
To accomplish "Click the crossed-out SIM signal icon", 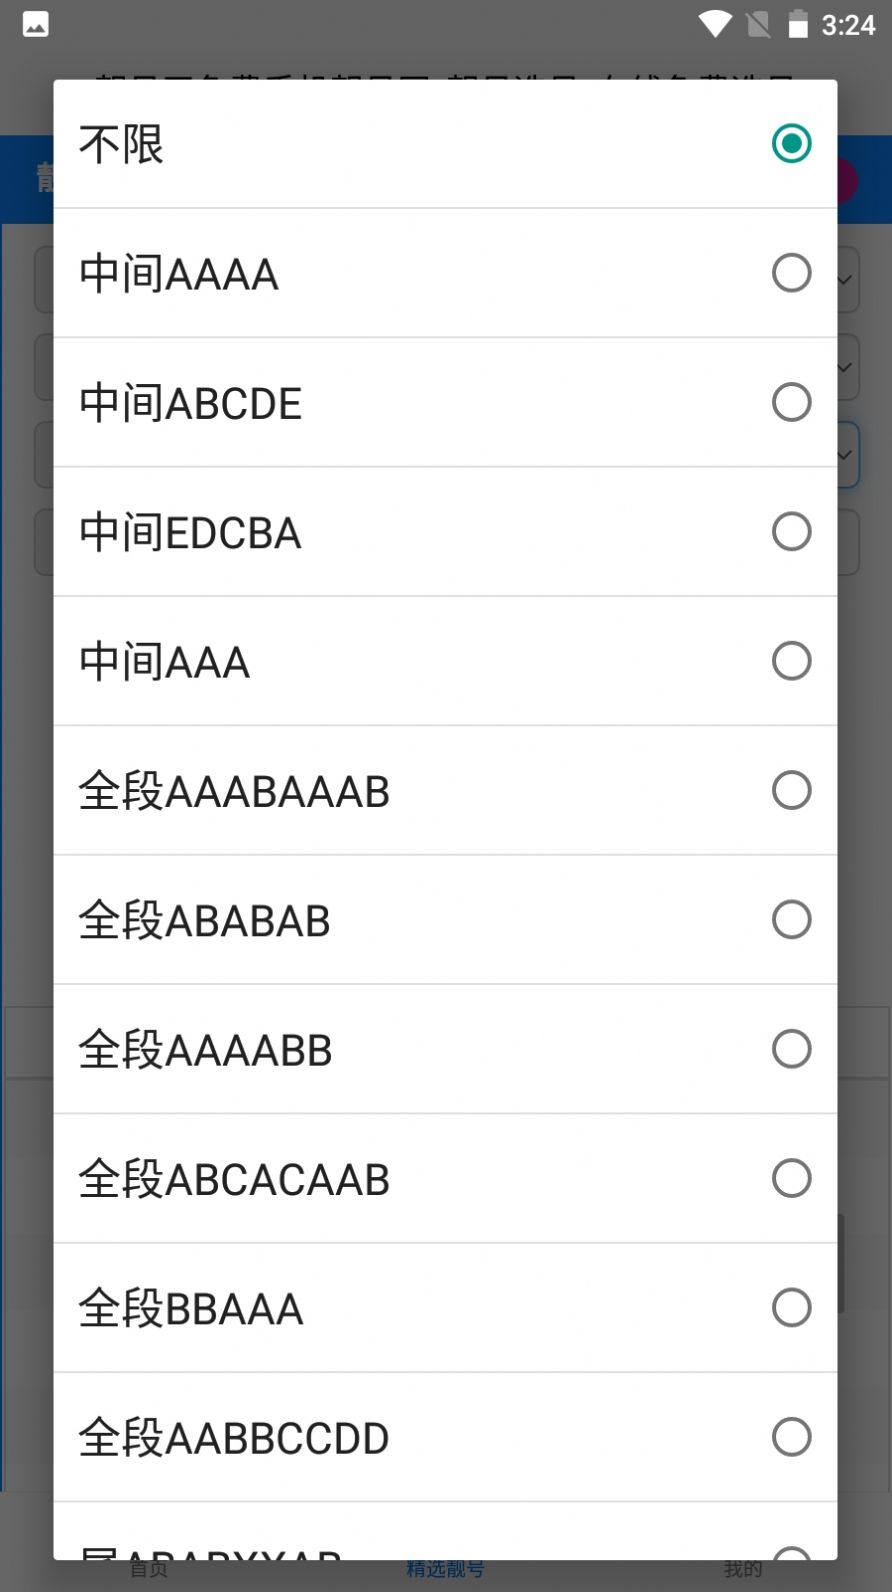I will 757,25.
